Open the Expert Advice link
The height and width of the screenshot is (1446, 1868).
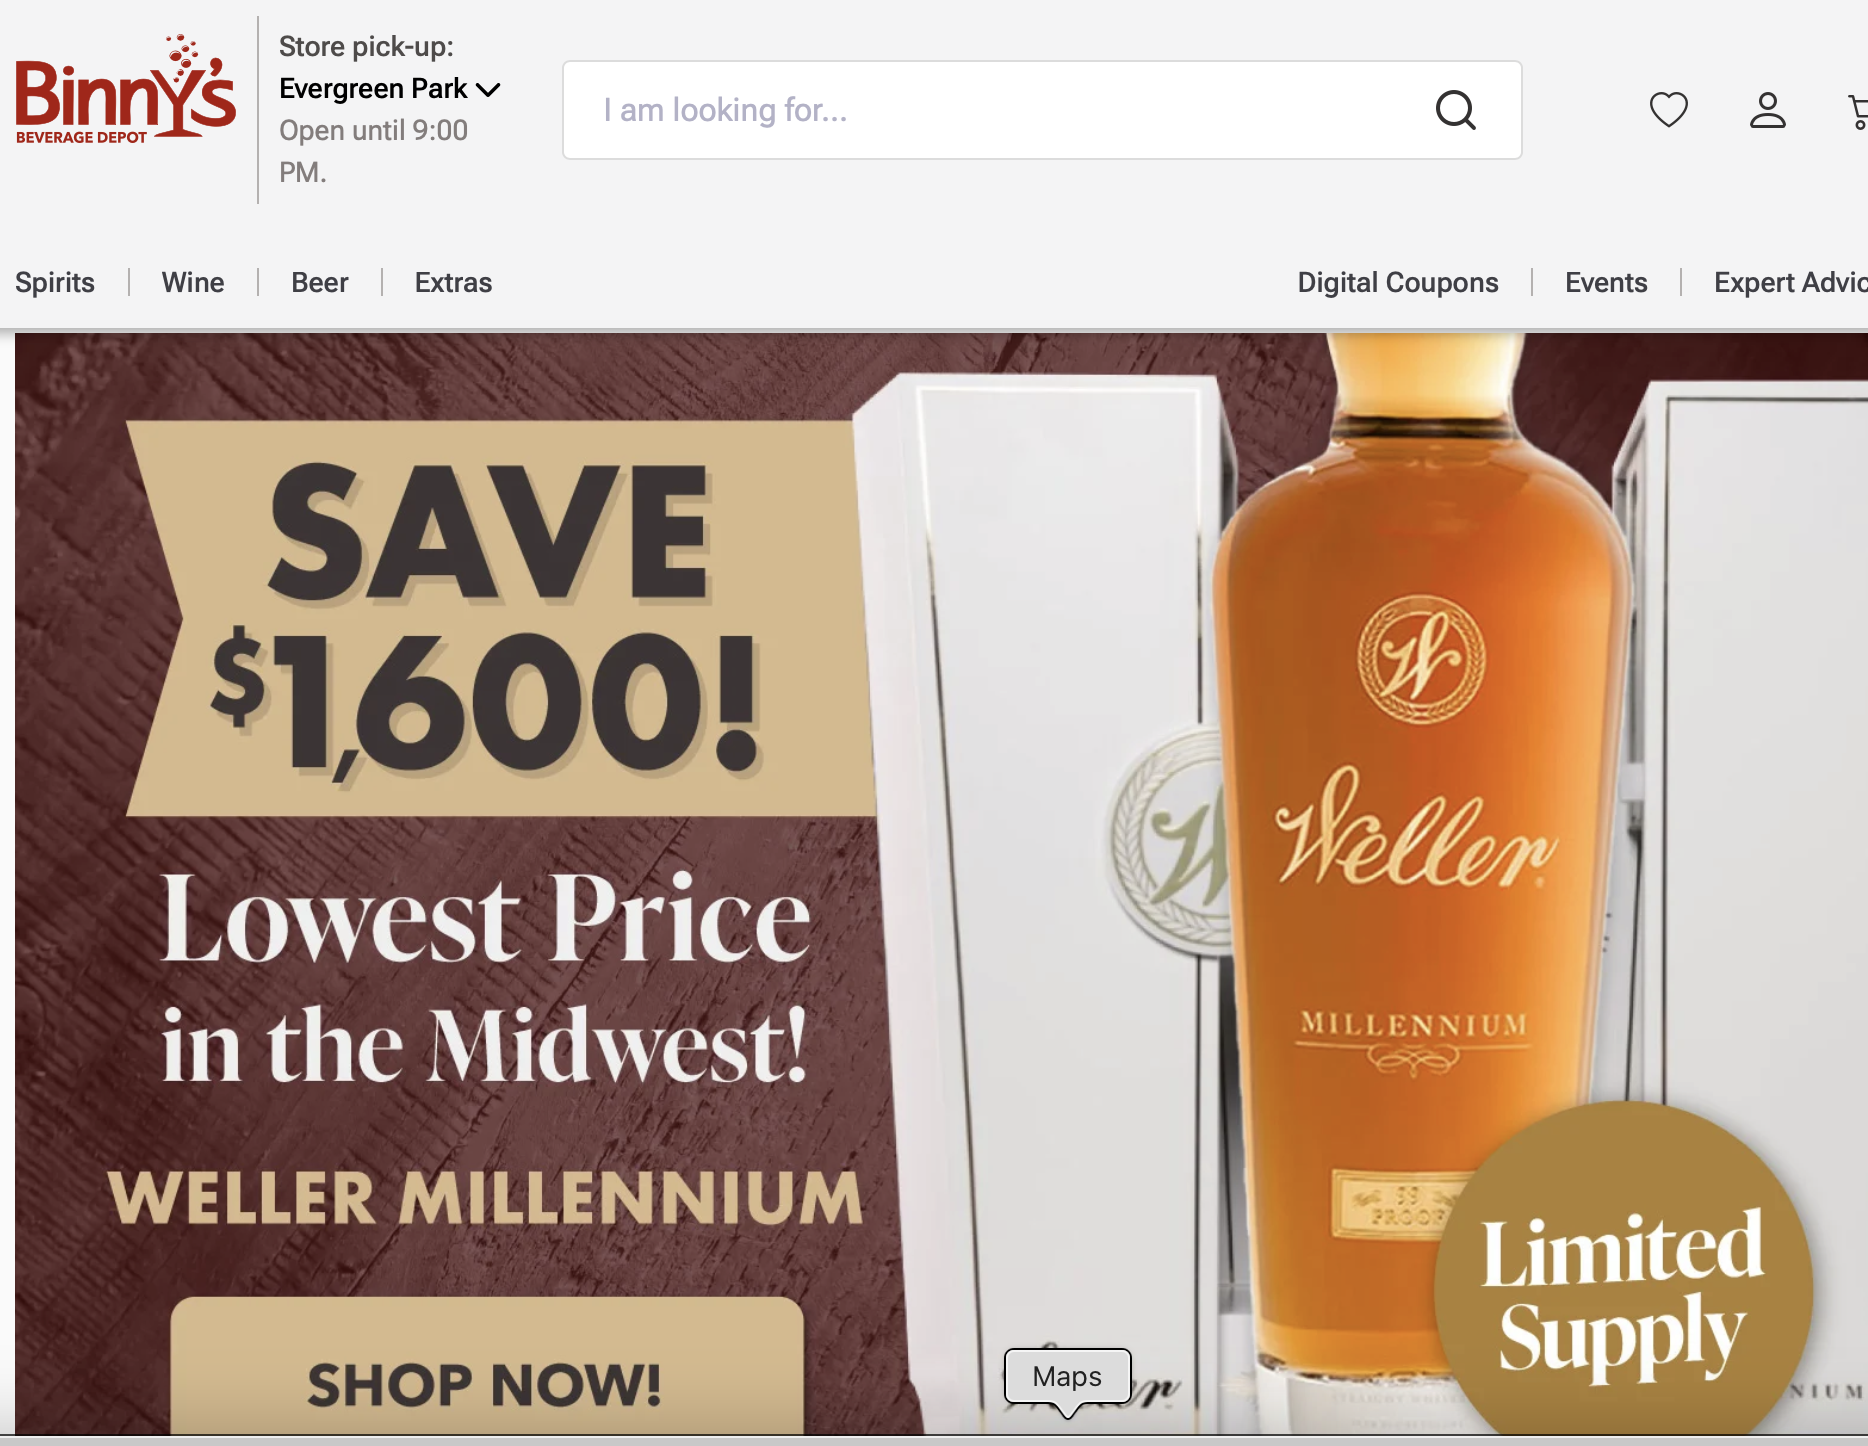coord(1790,282)
